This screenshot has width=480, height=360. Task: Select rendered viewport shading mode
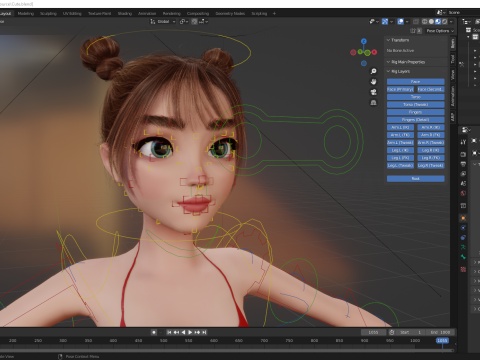tap(444, 21)
